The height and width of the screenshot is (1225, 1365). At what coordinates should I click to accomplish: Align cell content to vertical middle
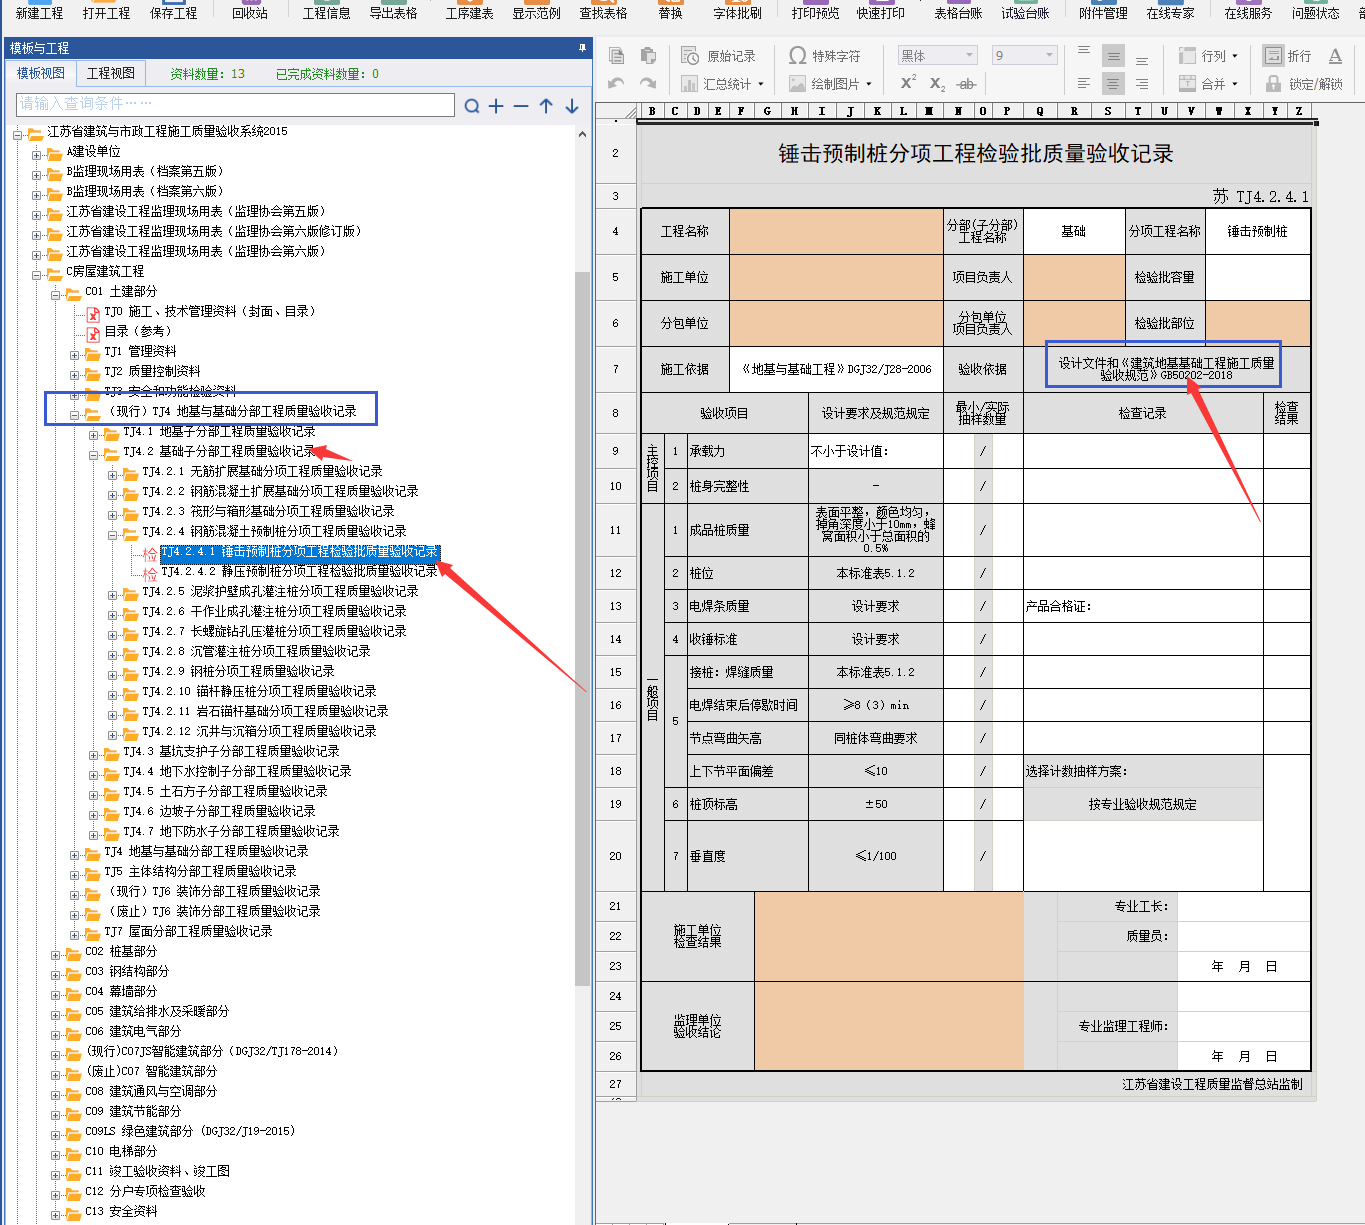(x=1113, y=56)
